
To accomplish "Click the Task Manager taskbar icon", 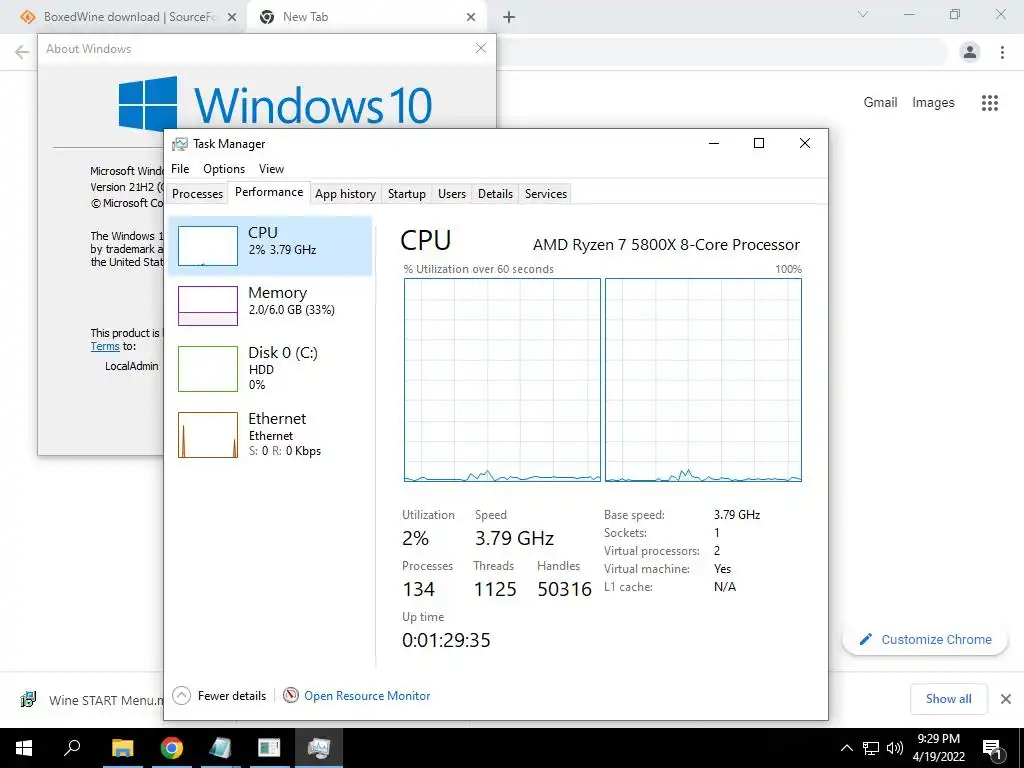I will [319, 748].
